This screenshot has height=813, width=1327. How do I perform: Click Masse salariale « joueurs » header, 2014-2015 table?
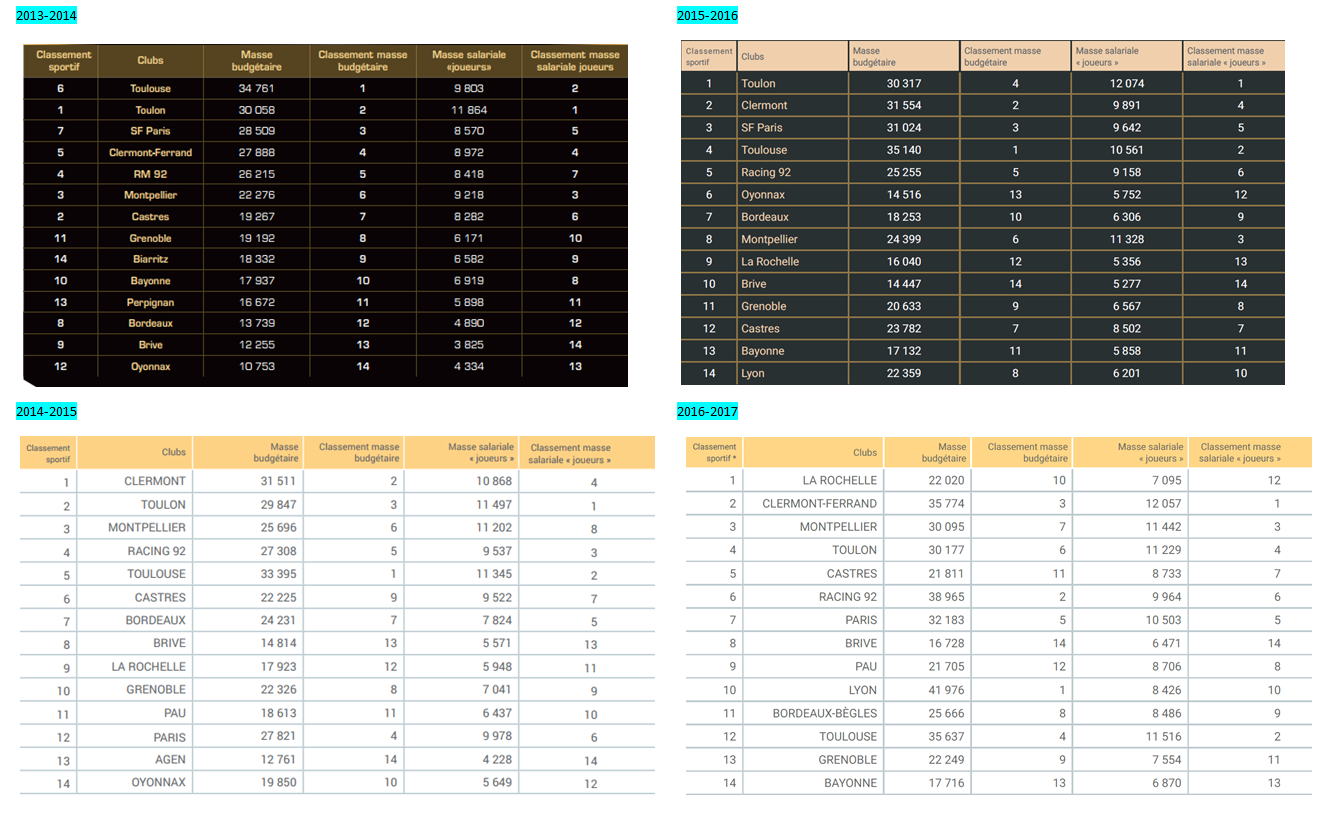click(x=481, y=453)
